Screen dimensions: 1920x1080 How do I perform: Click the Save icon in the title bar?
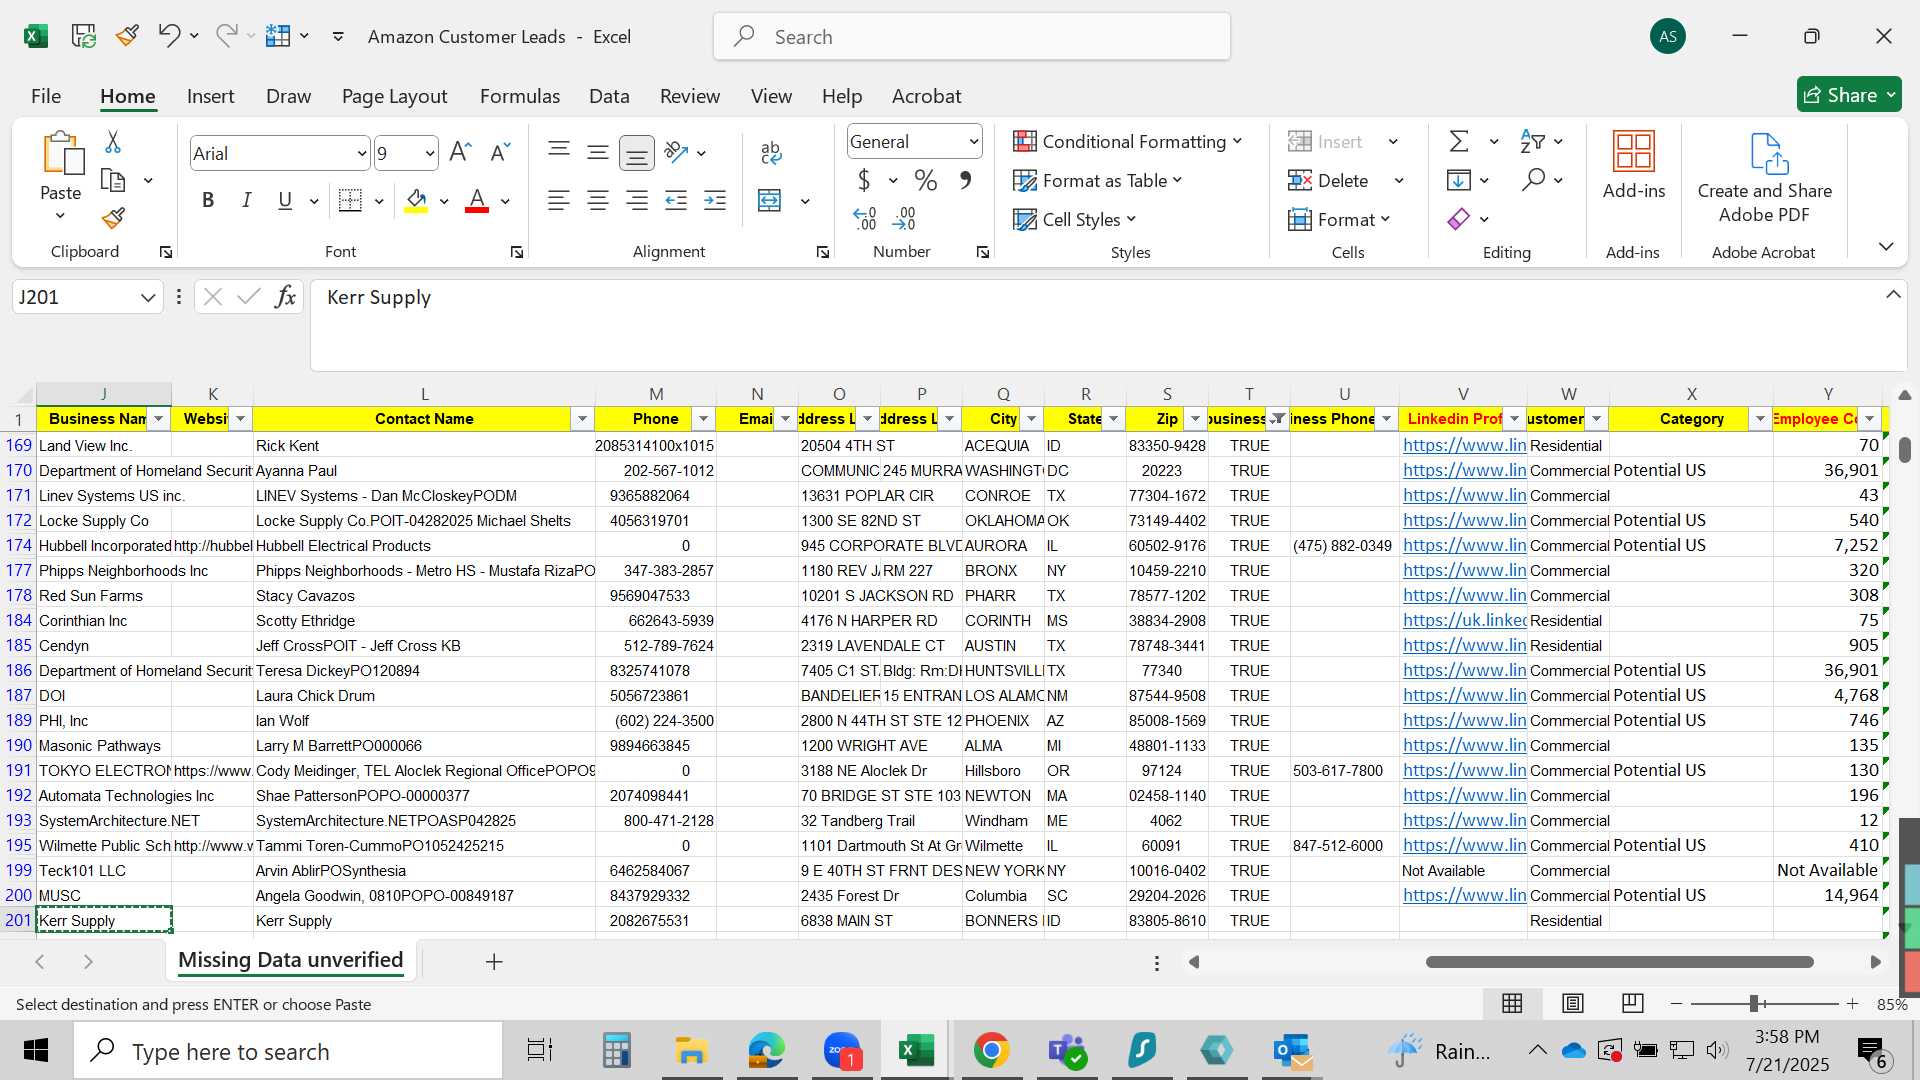coord(83,36)
